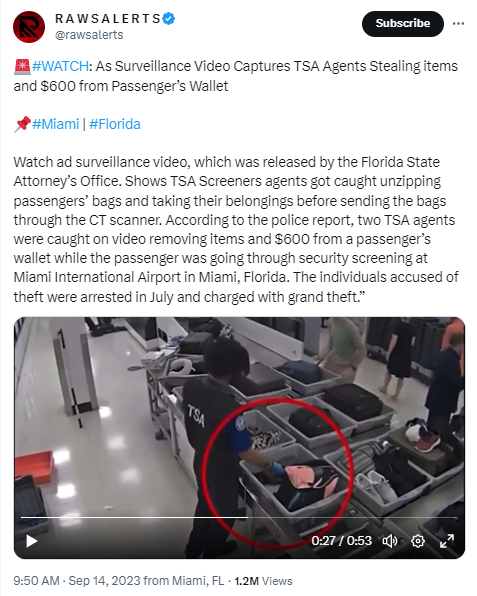Image resolution: width=477 pixels, height=596 pixels.
Task: Open the #Miami hashtag
Action: point(56,124)
